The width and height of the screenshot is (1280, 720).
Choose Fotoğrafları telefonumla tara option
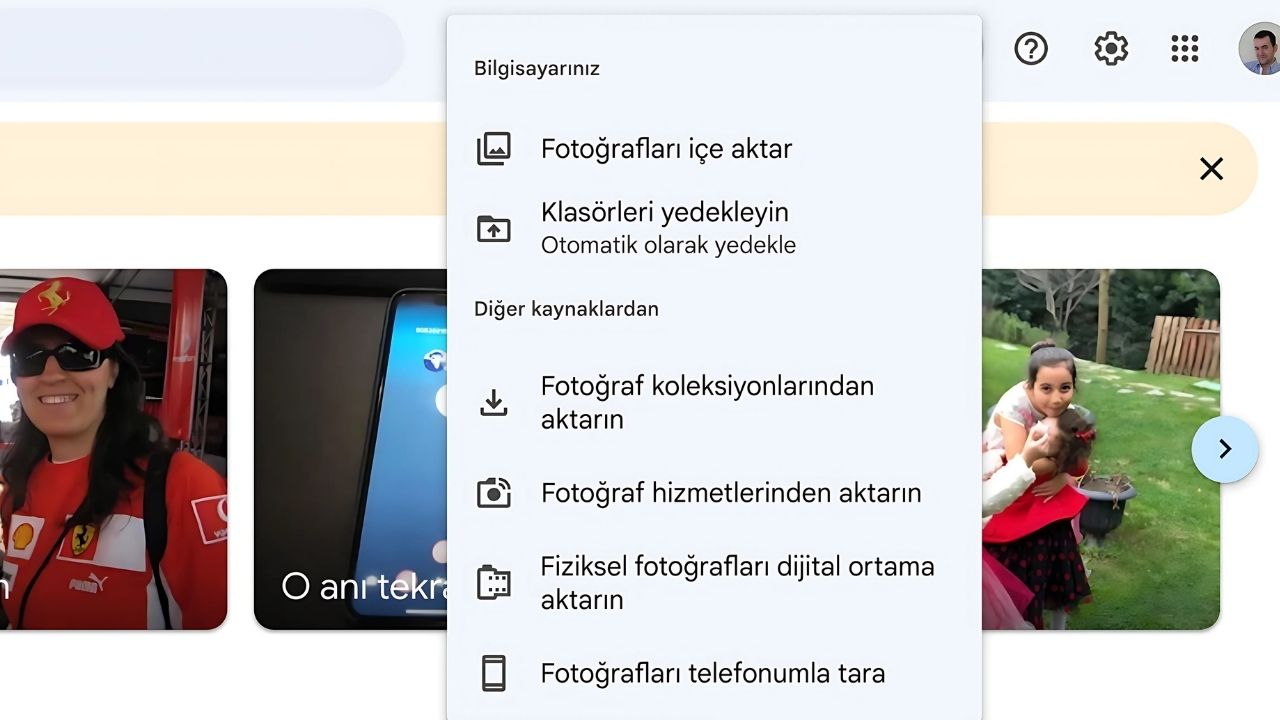(714, 674)
